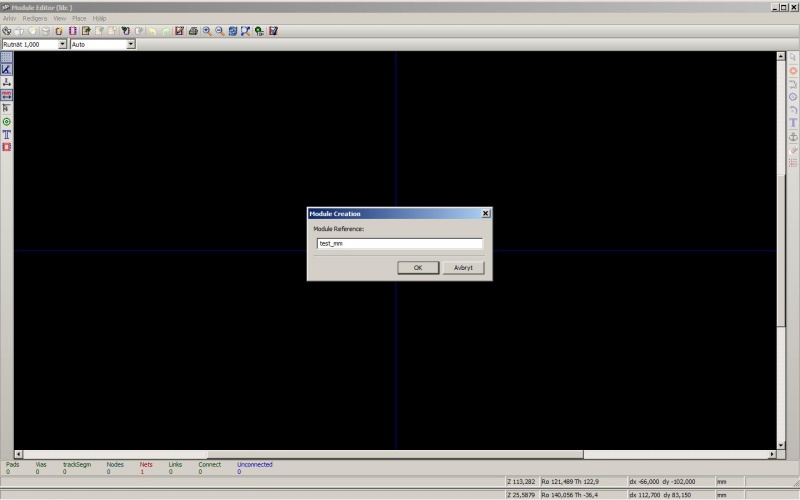Image resolution: width=800 pixels, height=500 pixels.
Task: Click the zoom in magnifier icon
Action: point(207,31)
